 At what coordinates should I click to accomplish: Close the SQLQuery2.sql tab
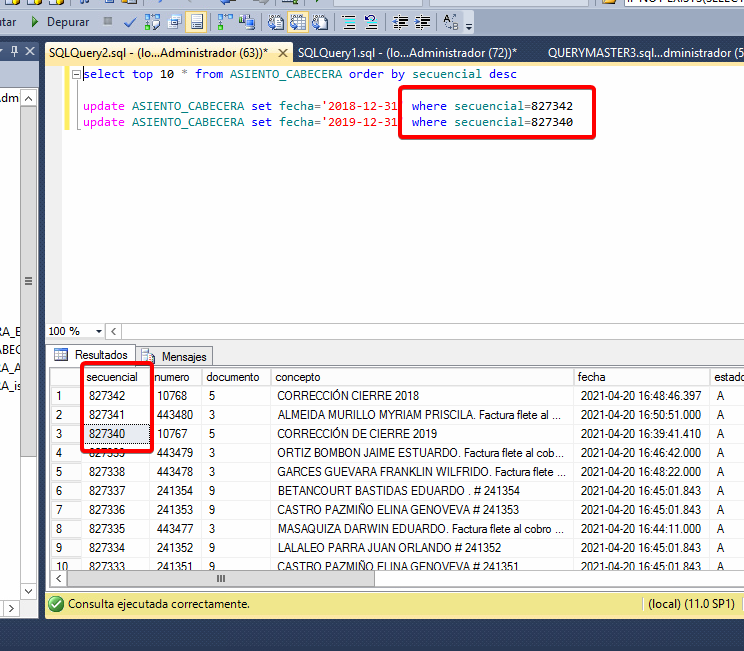283,53
